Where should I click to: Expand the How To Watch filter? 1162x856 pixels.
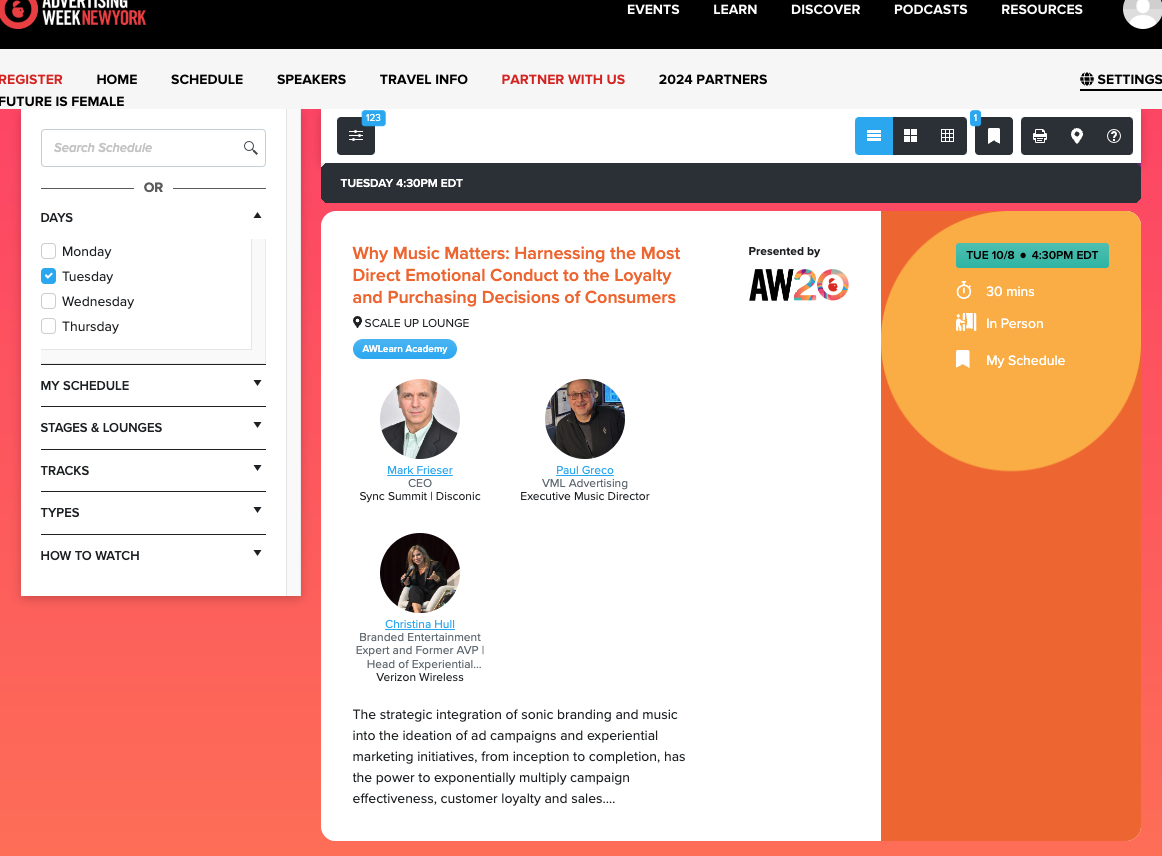coord(153,555)
